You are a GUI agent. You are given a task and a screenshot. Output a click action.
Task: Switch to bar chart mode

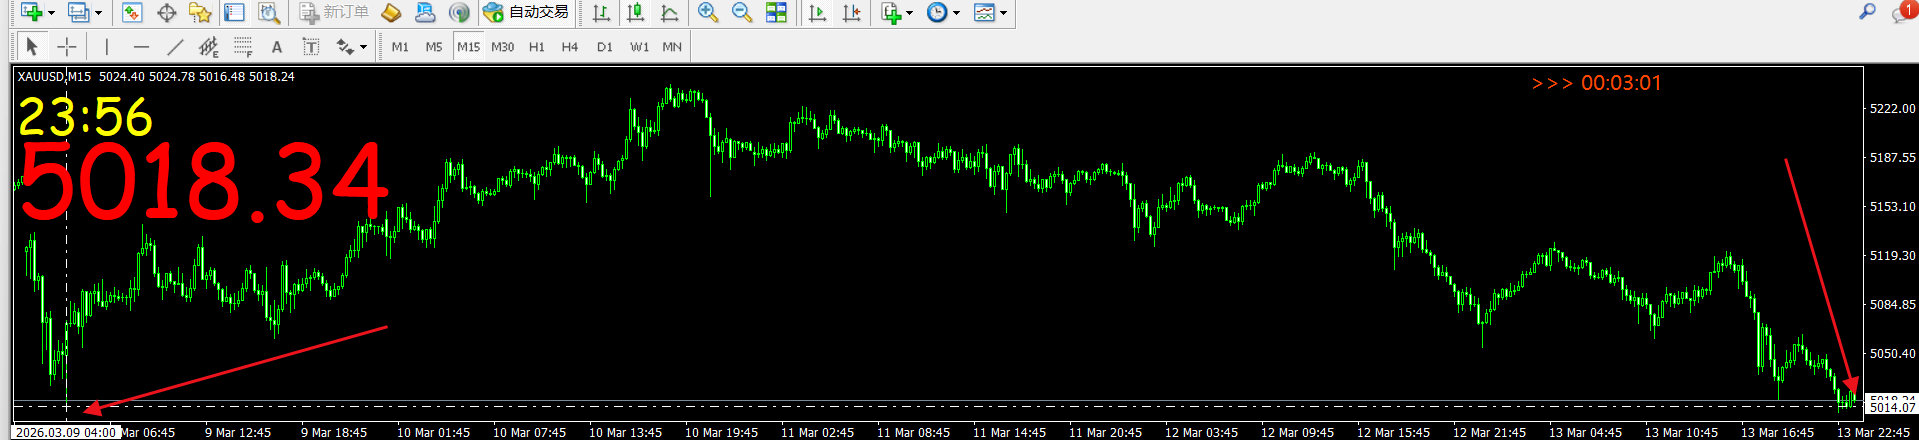(x=601, y=12)
